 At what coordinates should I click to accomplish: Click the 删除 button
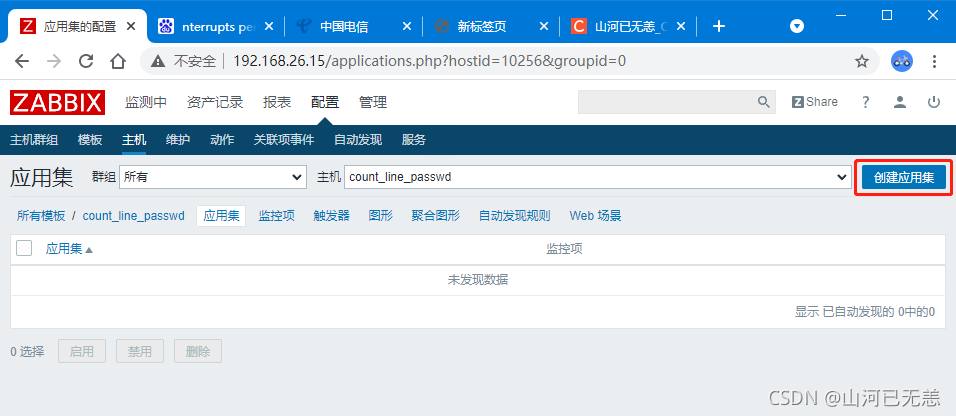tap(198, 351)
